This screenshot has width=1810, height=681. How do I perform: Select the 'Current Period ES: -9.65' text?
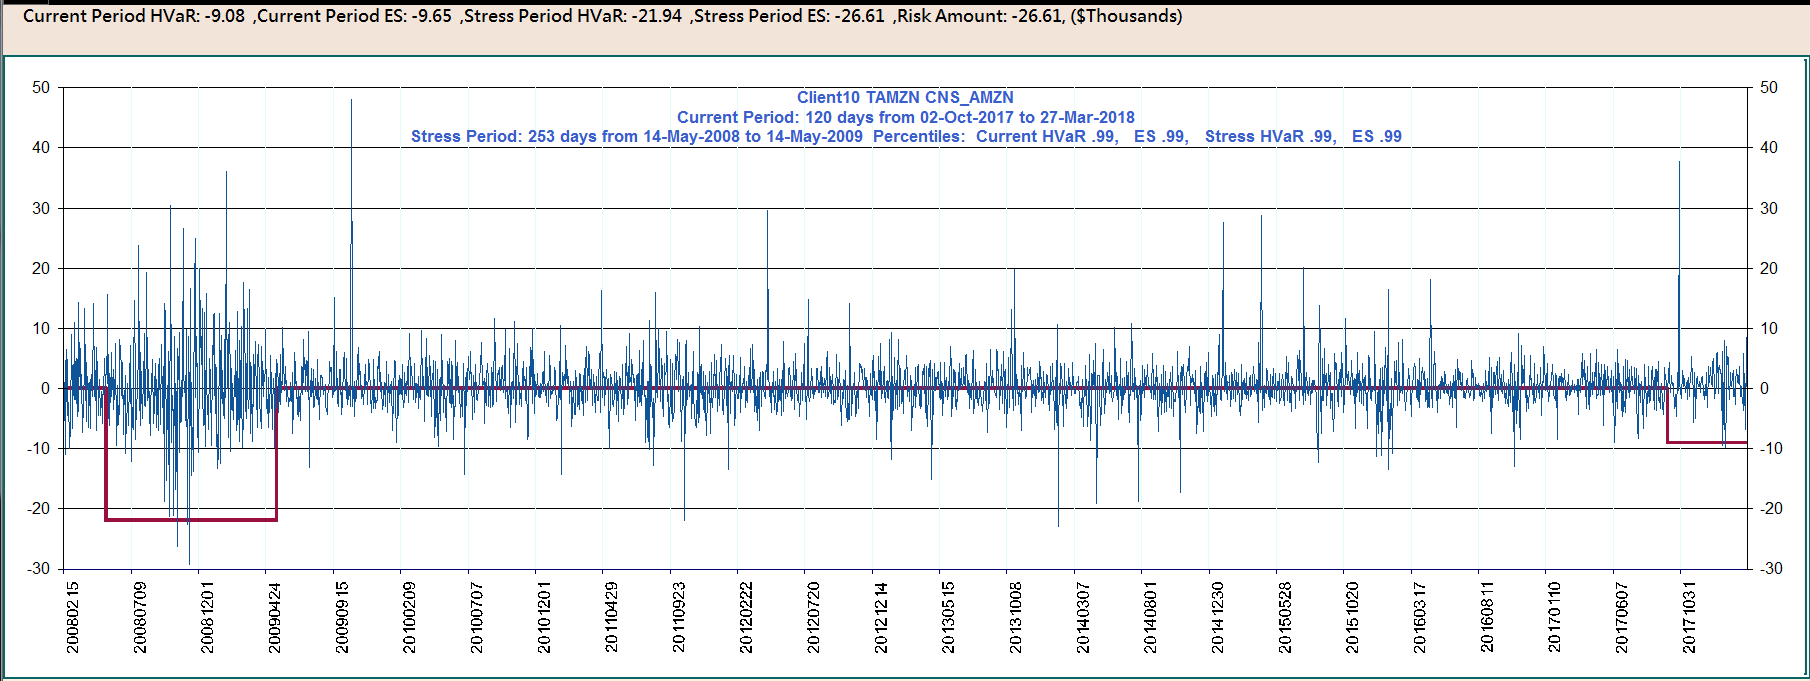[x=354, y=16]
